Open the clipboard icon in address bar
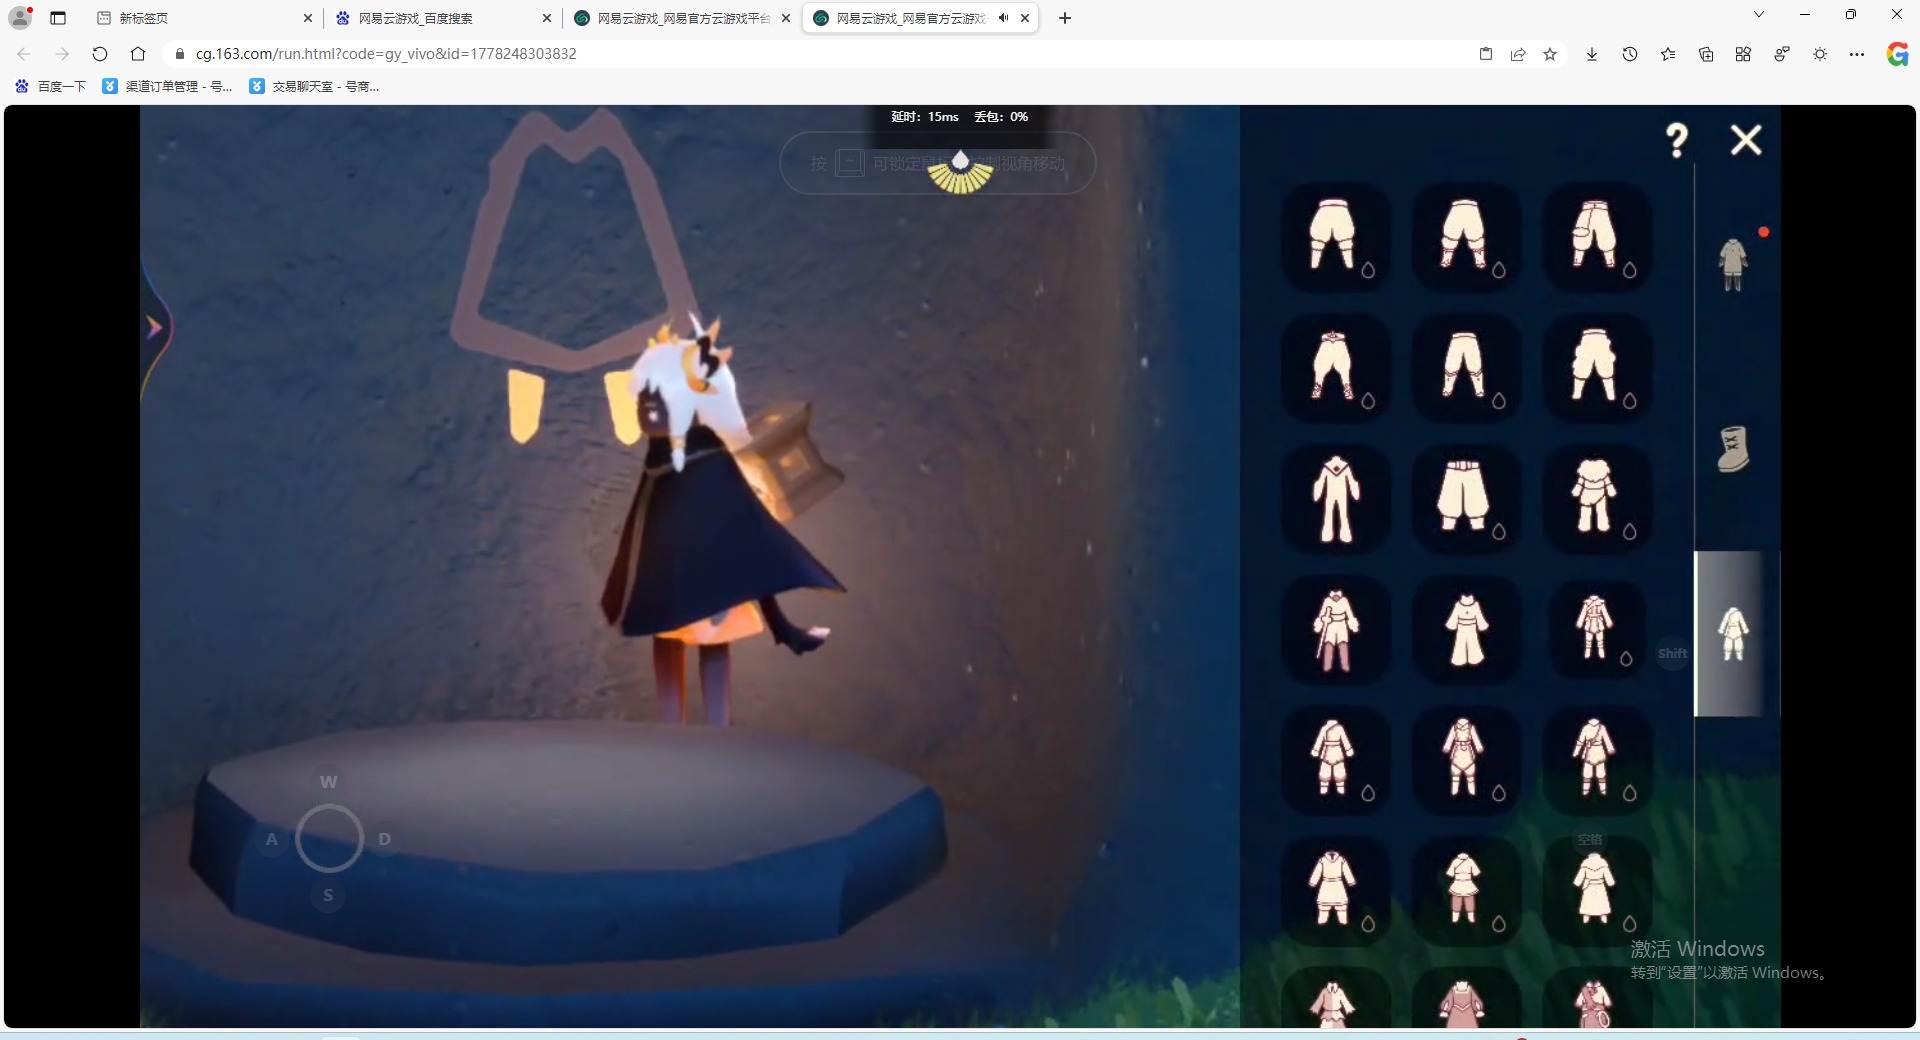This screenshot has height=1040, width=1920. pos(1486,54)
